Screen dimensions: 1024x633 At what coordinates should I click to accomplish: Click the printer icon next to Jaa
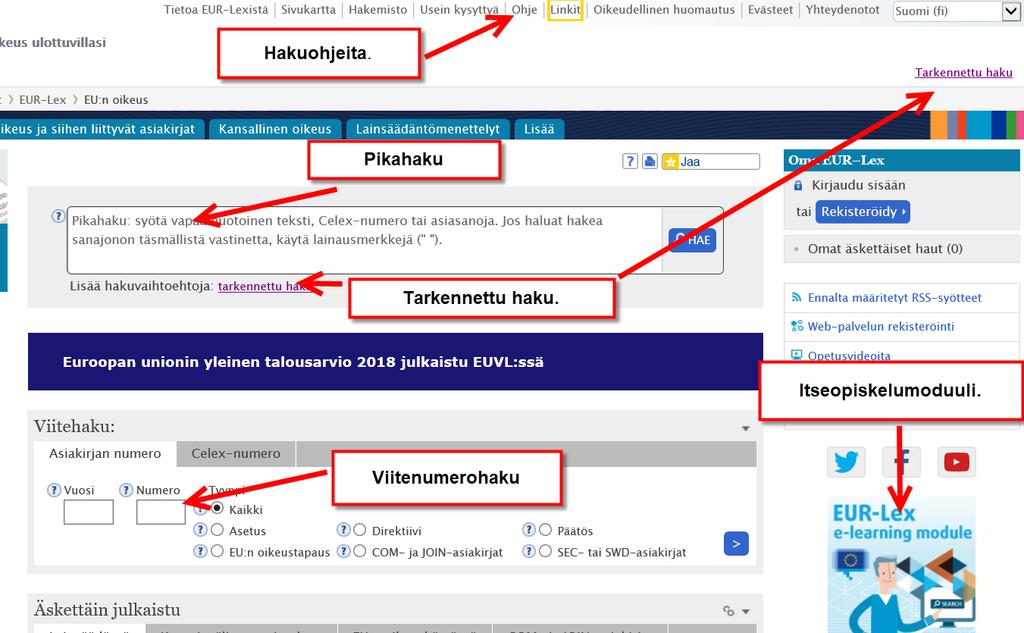pyautogui.click(x=650, y=161)
